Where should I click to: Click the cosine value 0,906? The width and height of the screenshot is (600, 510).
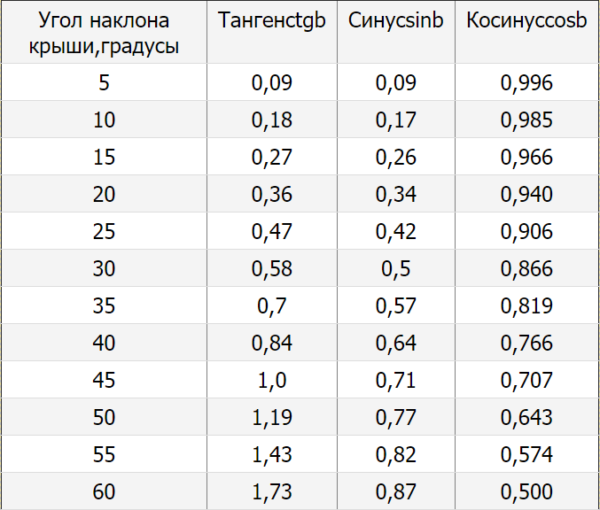click(525, 232)
